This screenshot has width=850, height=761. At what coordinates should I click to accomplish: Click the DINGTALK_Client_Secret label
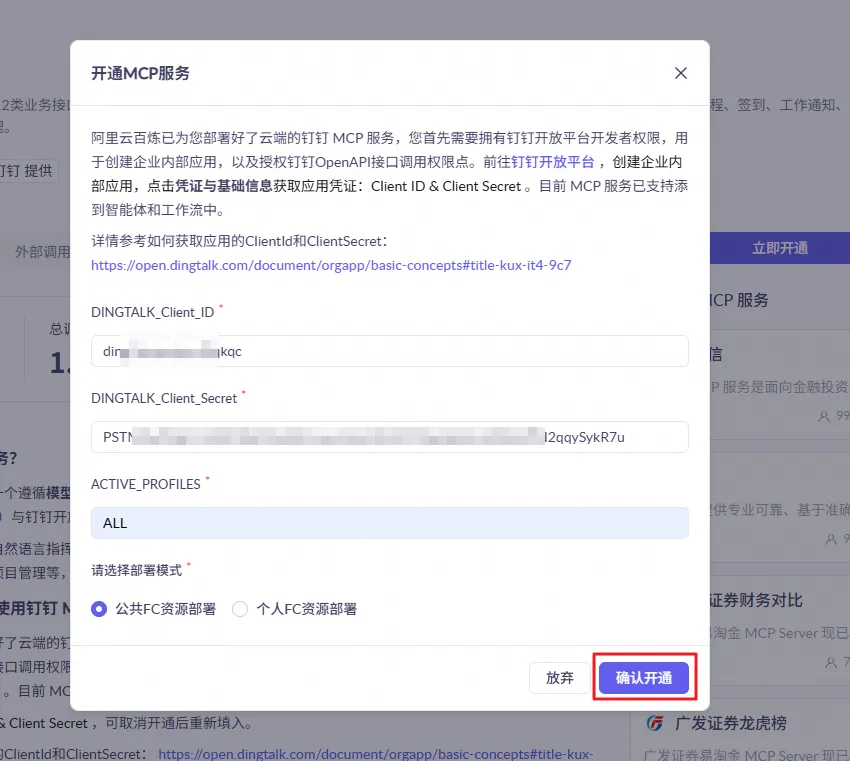164,398
